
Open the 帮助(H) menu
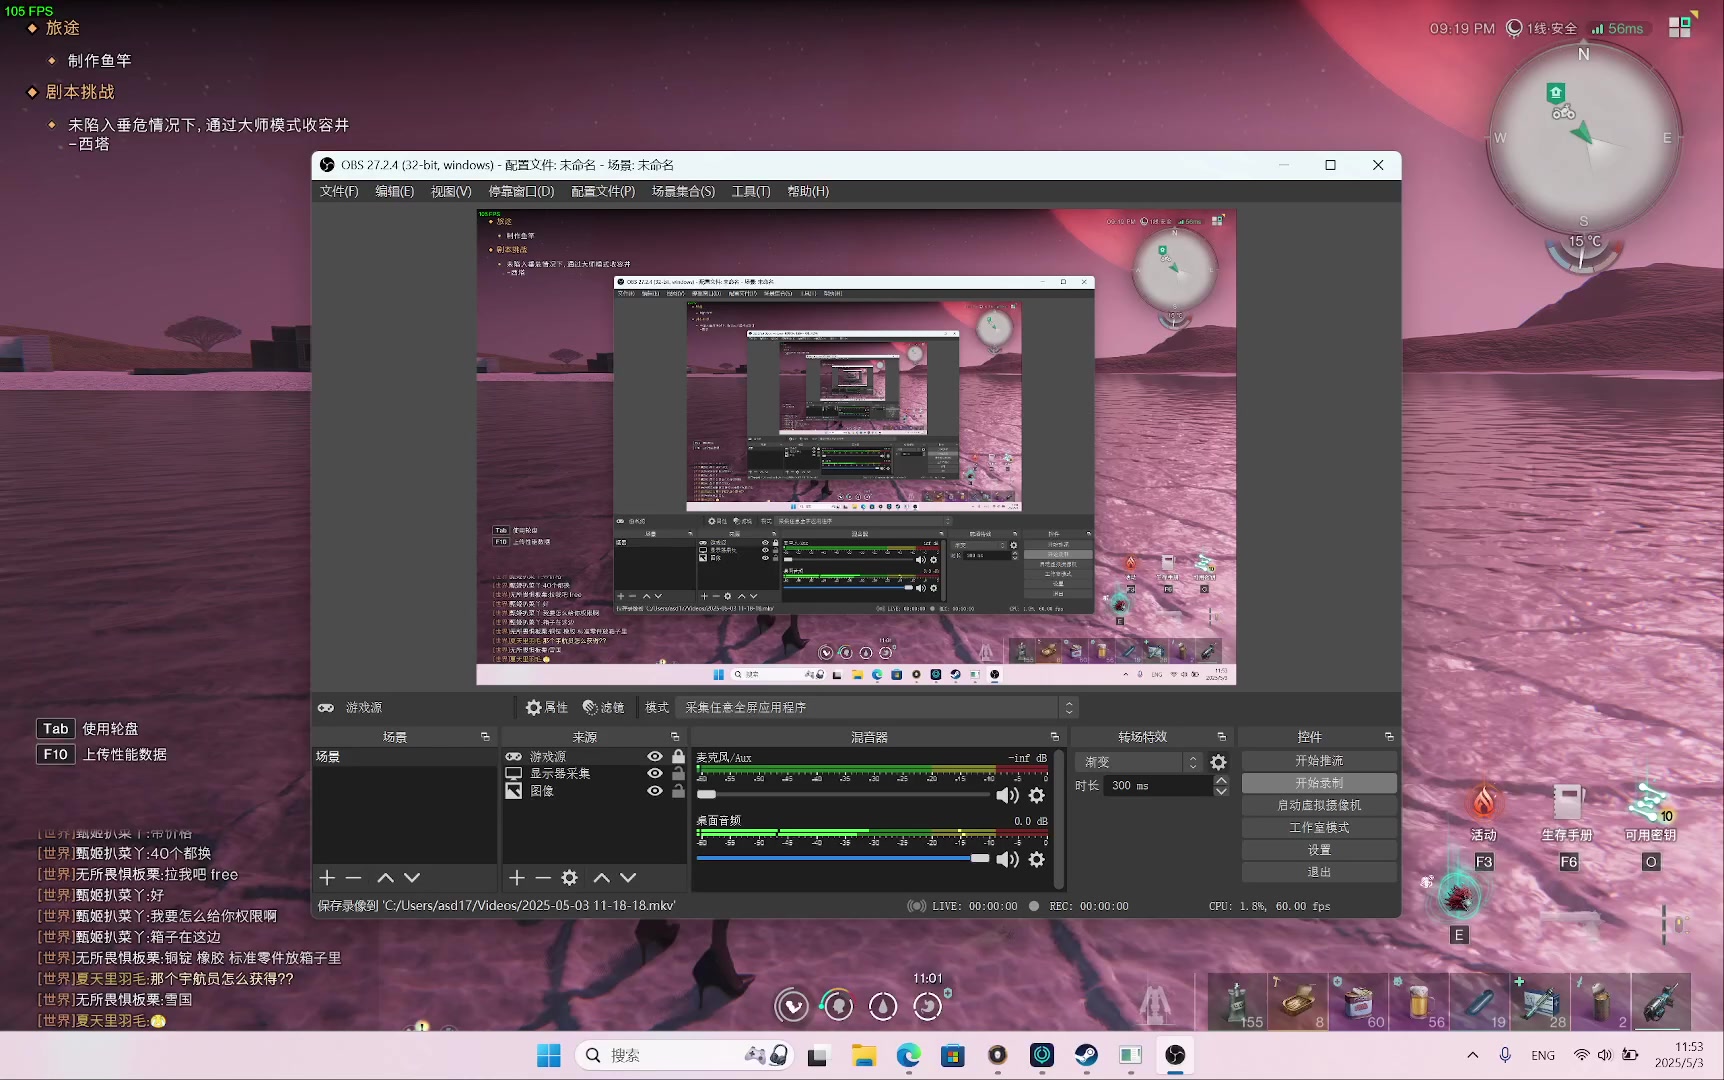click(808, 191)
